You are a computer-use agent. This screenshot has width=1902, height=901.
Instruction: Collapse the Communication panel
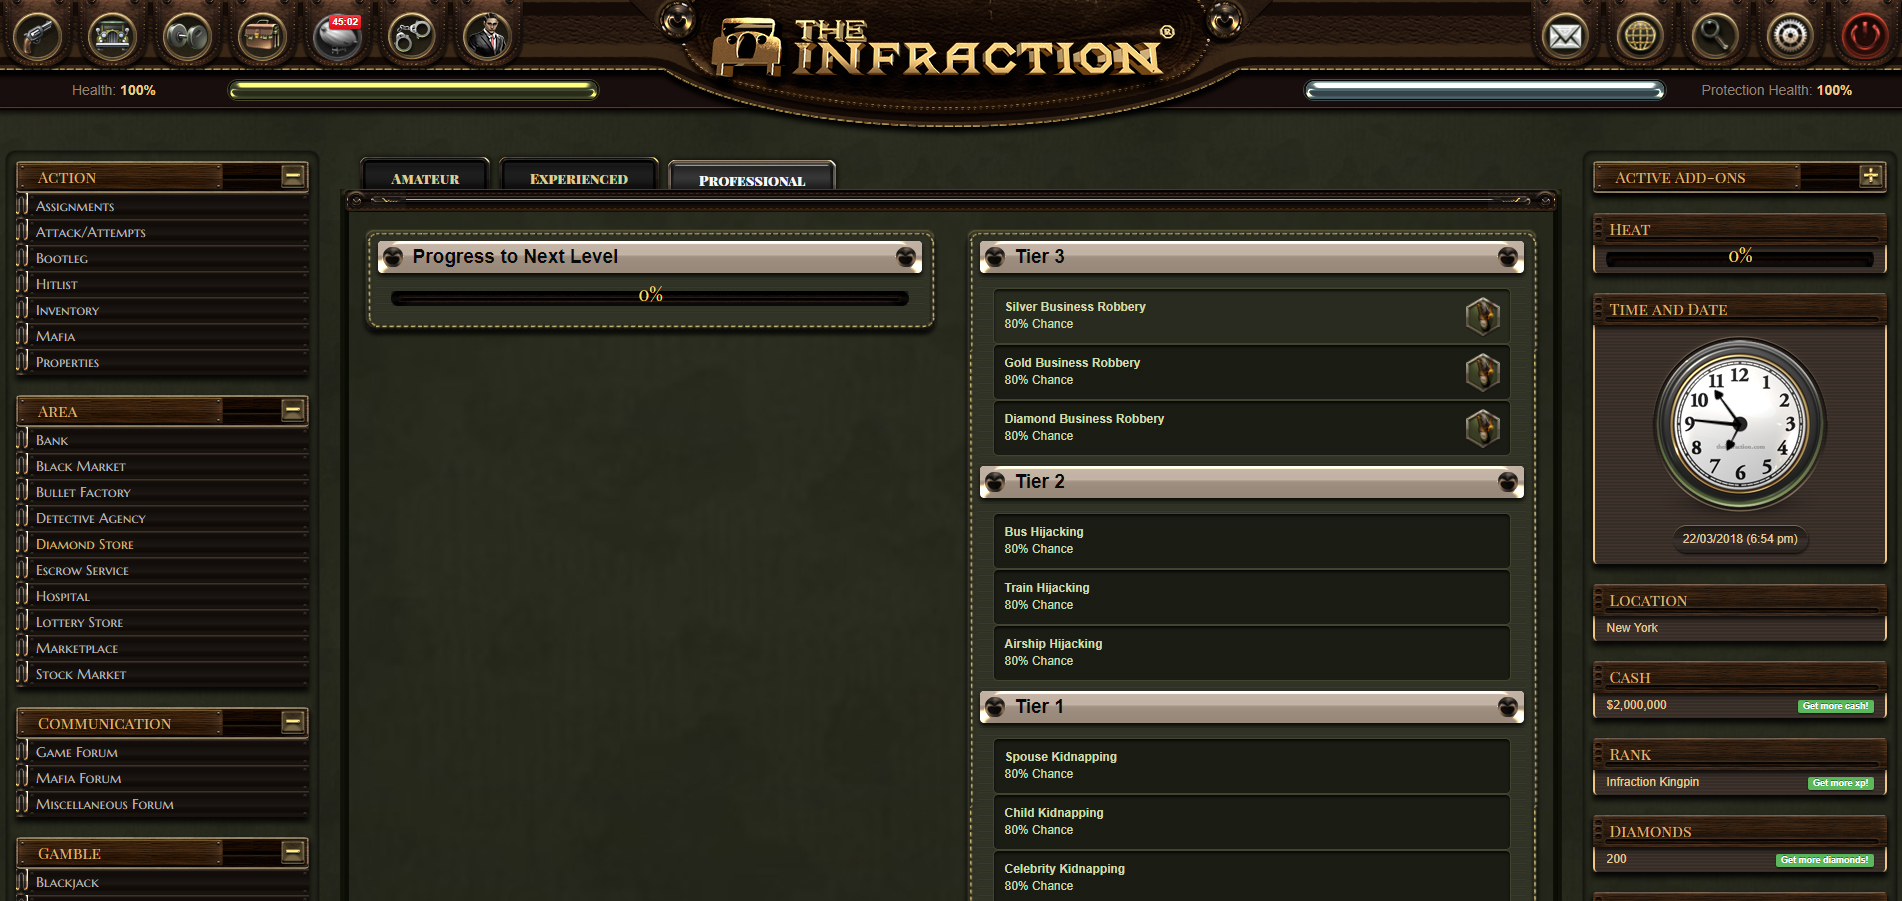293,722
